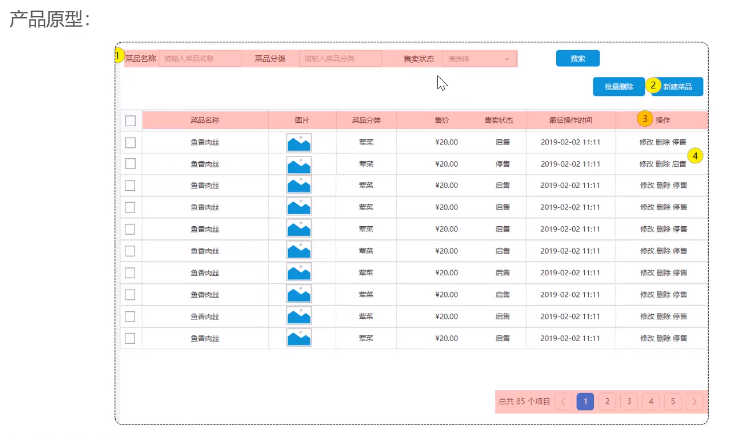Click 删除 in the first dish row
This screenshot has height=440, width=733.
point(662,142)
